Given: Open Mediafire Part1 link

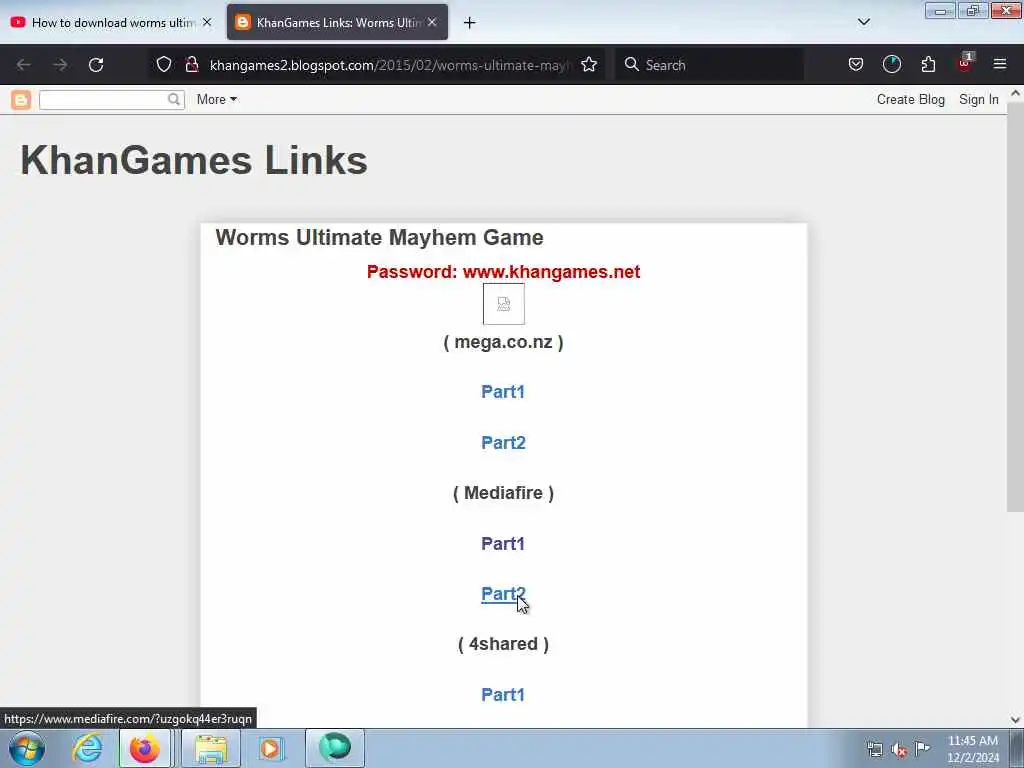Looking at the screenshot, I should tap(503, 544).
